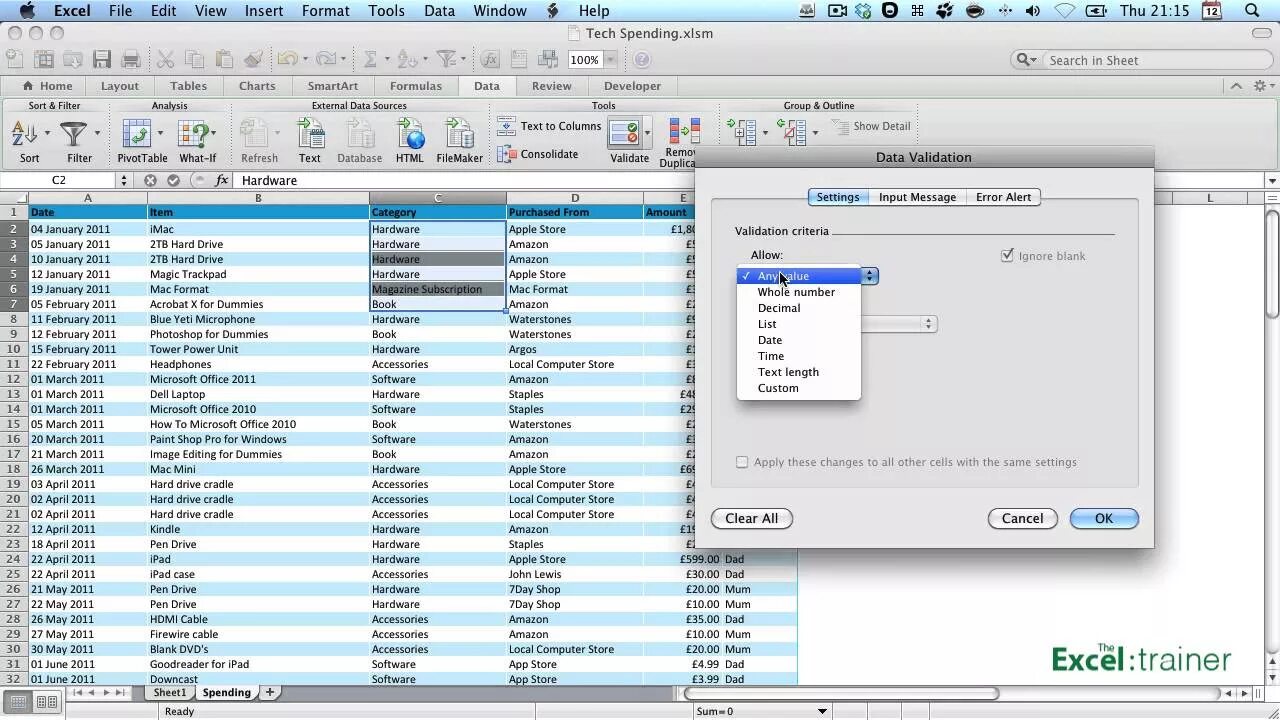This screenshot has height=720, width=1280.
Task: Click the New workbook icon
Action: coord(14,60)
